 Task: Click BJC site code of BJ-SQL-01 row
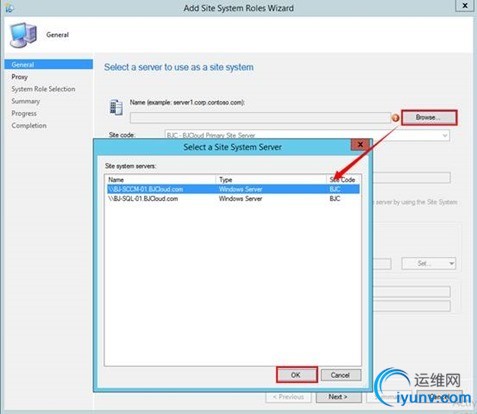coord(335,199)
